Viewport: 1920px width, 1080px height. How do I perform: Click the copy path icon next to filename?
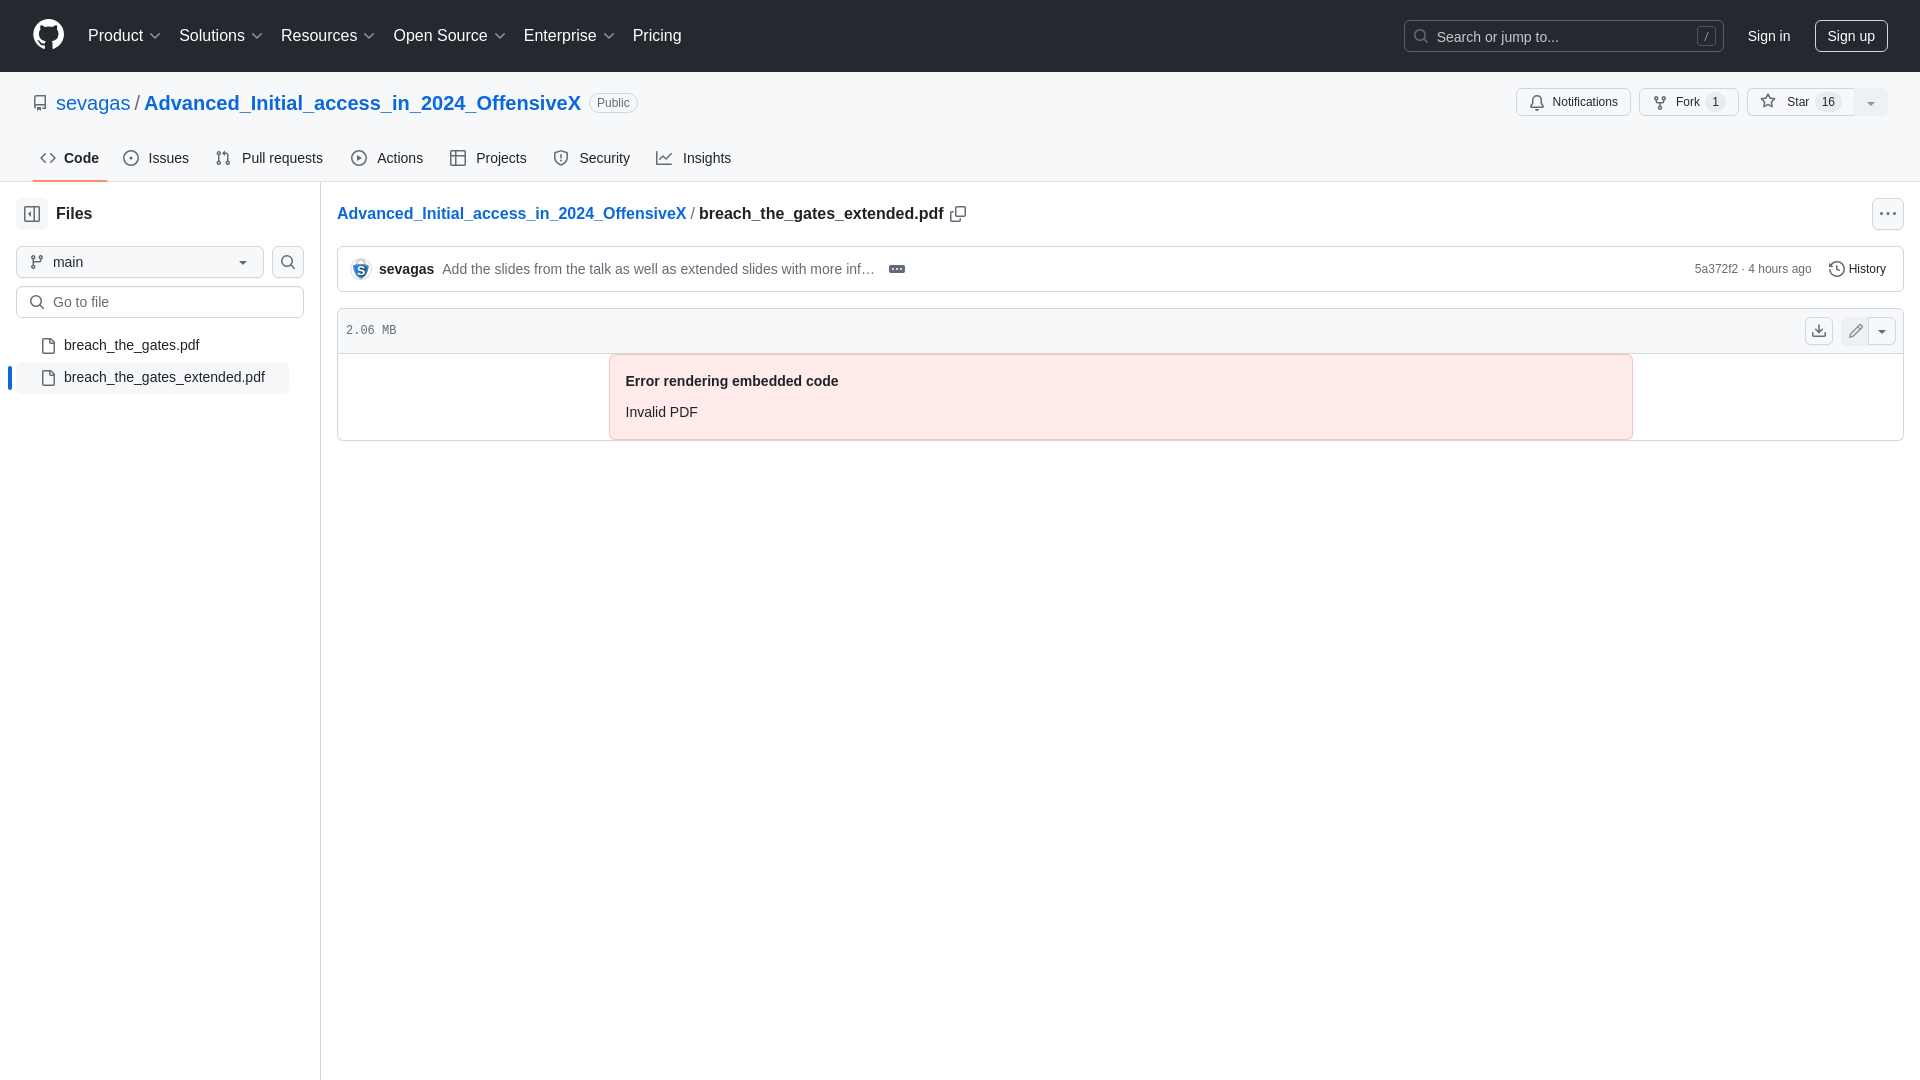959,214
